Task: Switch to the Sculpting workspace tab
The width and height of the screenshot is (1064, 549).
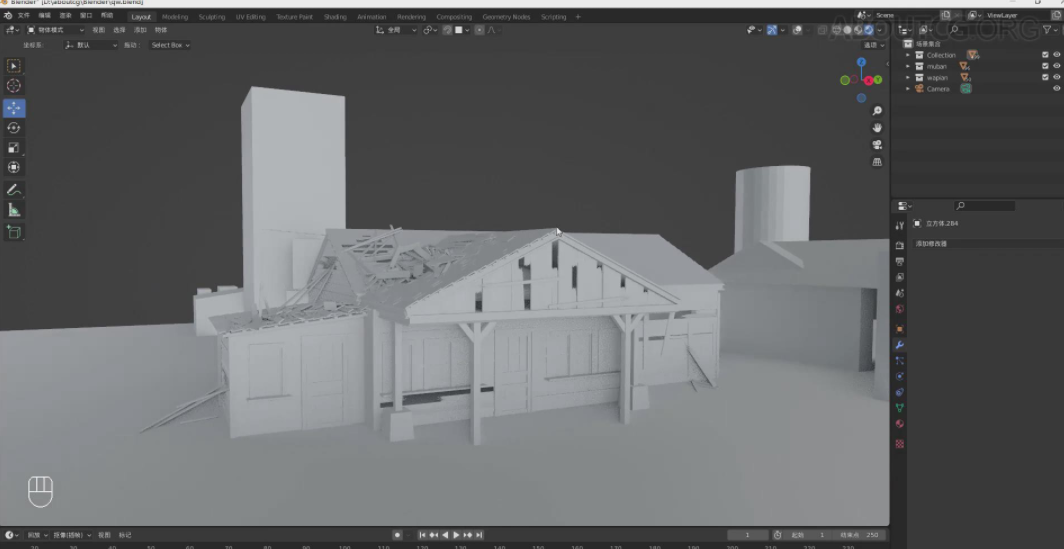Action: point(212,17)
